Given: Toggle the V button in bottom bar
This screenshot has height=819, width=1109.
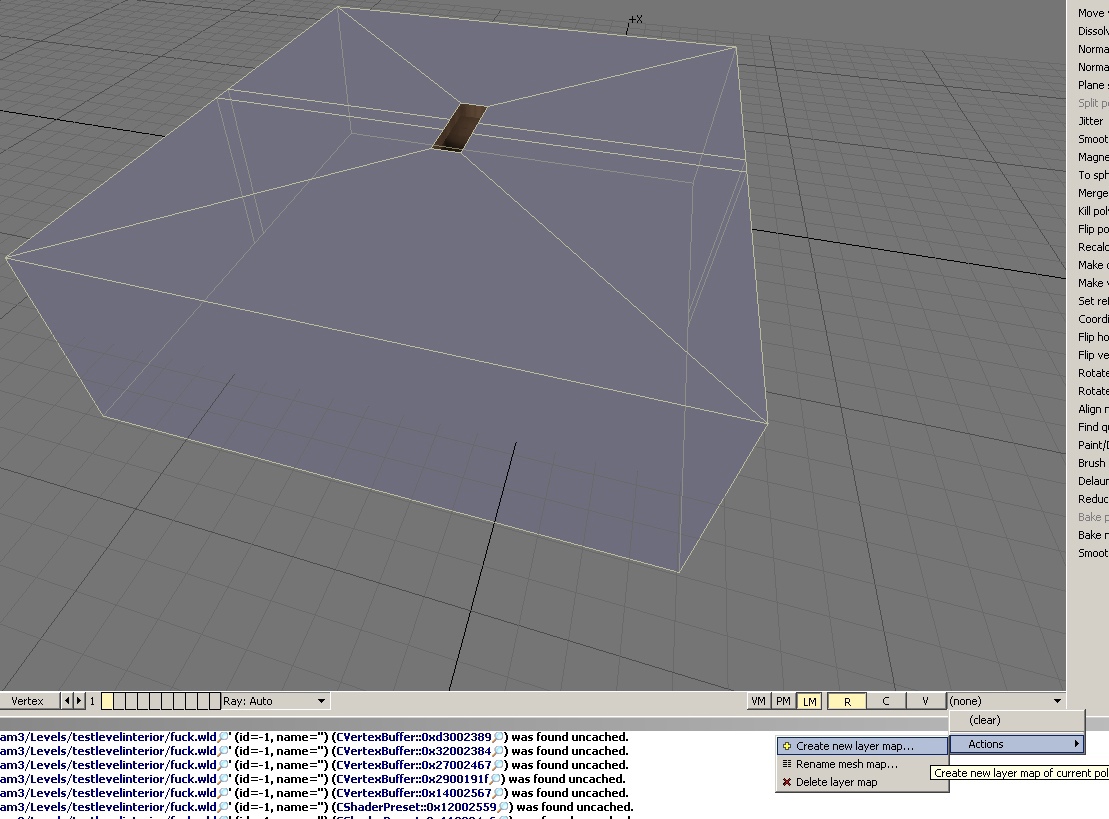Looking at the screenshot, I should tap(925, 701).
